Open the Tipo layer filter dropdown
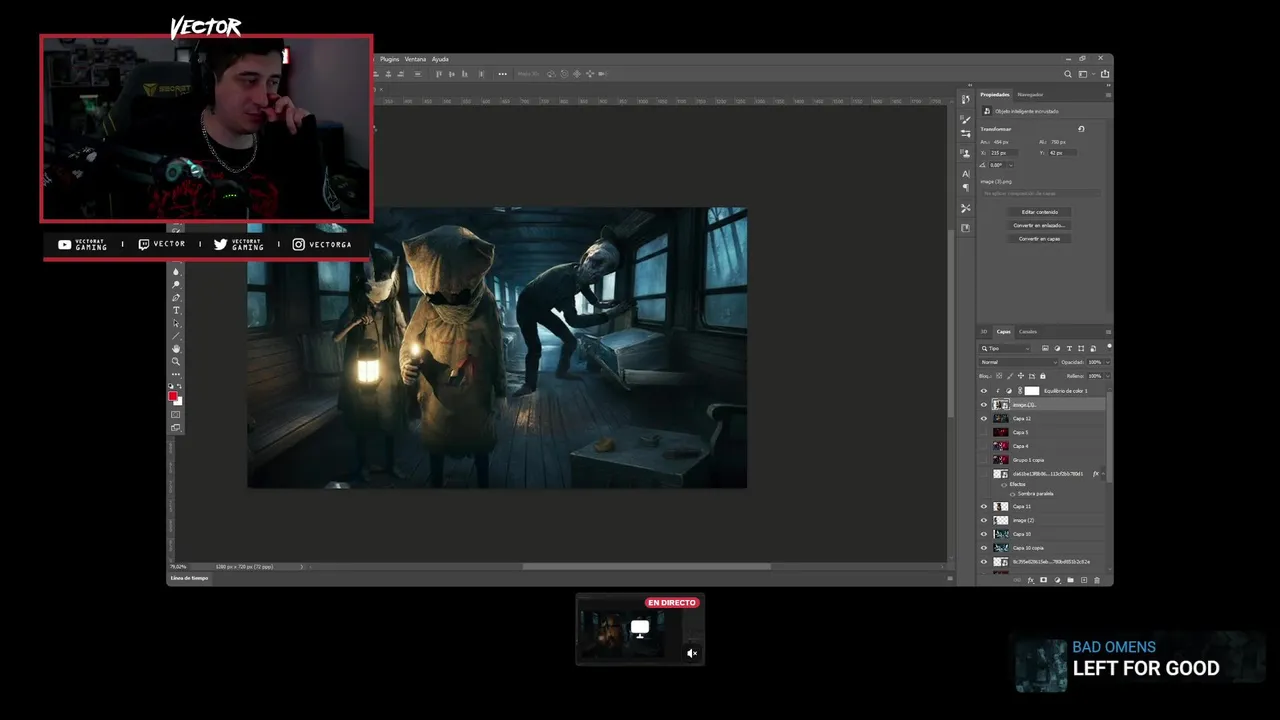The width and height of the screenshot is (1280, 720). [1005, 348]
